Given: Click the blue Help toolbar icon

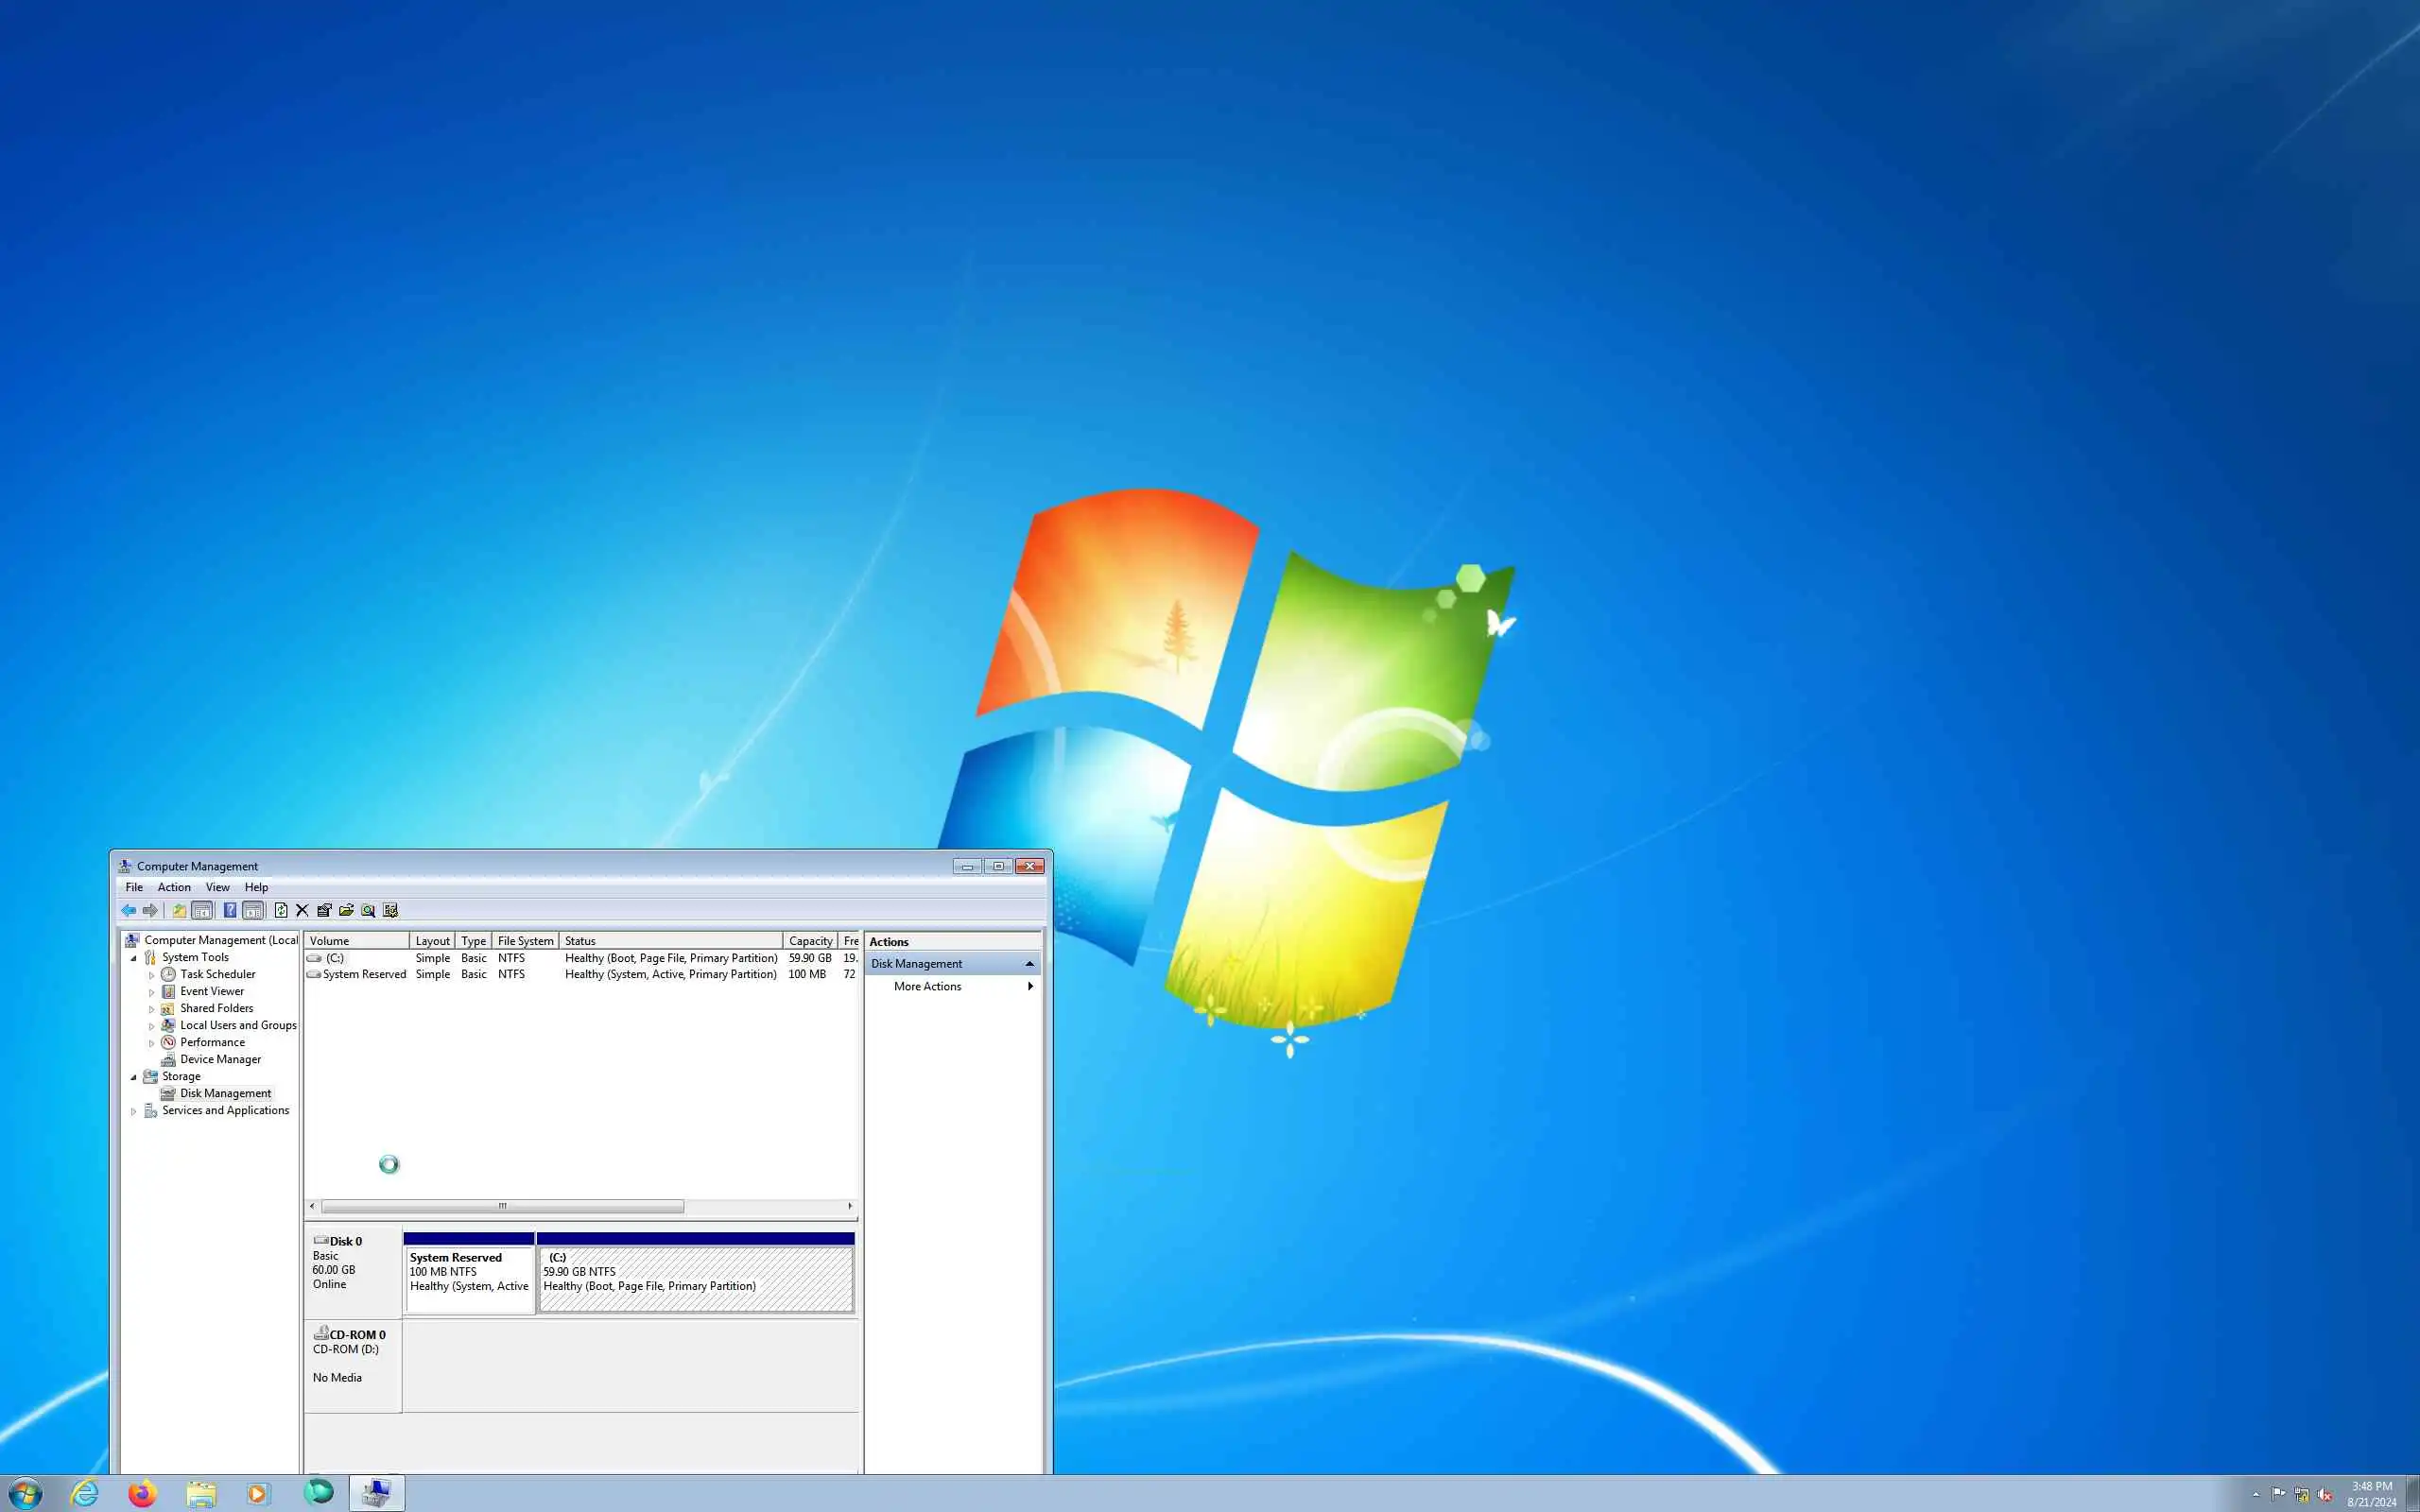Looking at the screenshot, I should coord(230,910).
